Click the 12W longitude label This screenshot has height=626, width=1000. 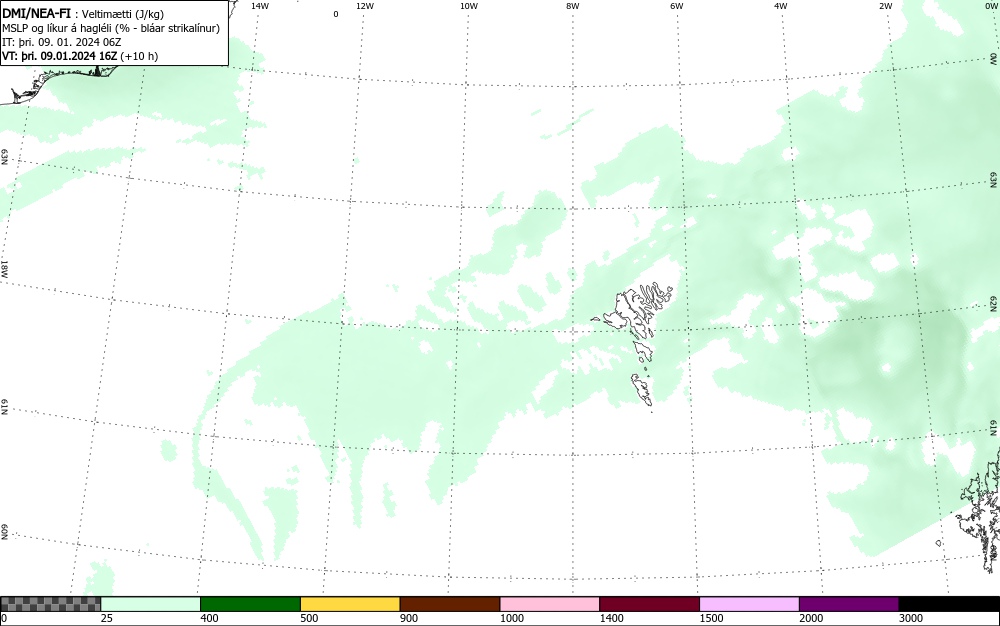click(x=365, y=6)
